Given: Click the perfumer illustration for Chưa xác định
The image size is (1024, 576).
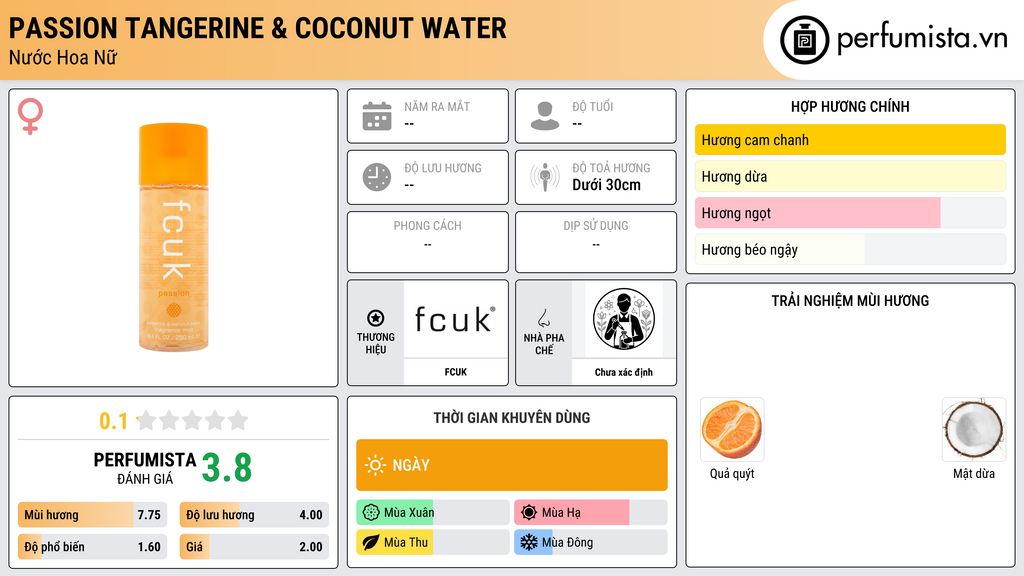Looking at the screenshot, I should (x=624, y=319).
